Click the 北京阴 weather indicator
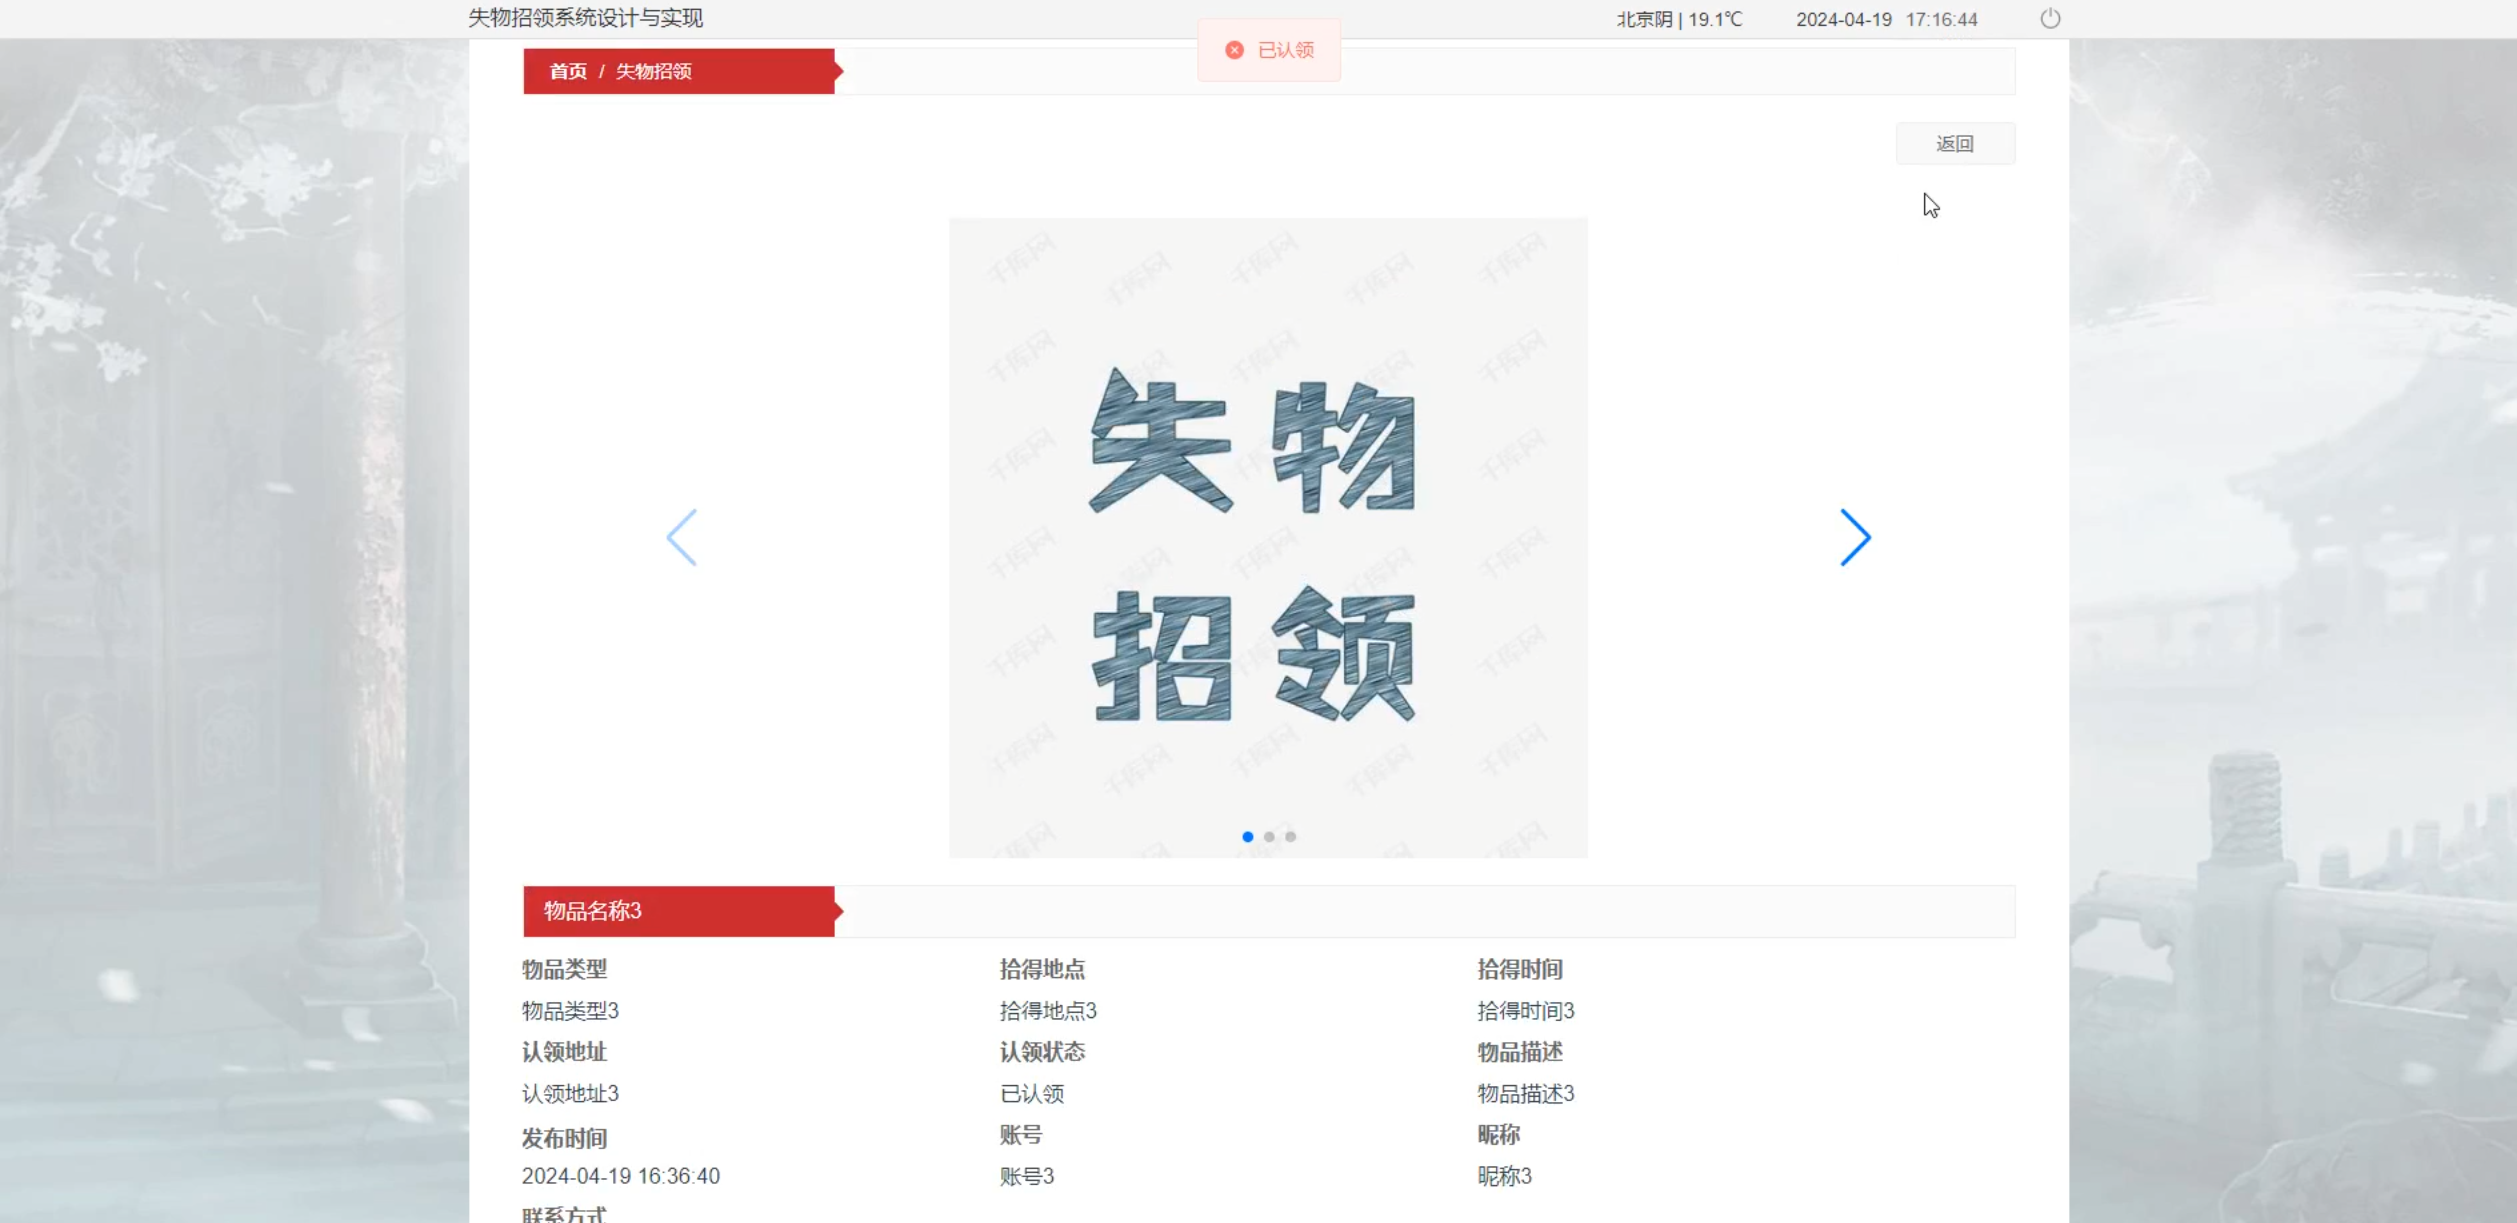 pyautogui.click(x=1679, y=19)
